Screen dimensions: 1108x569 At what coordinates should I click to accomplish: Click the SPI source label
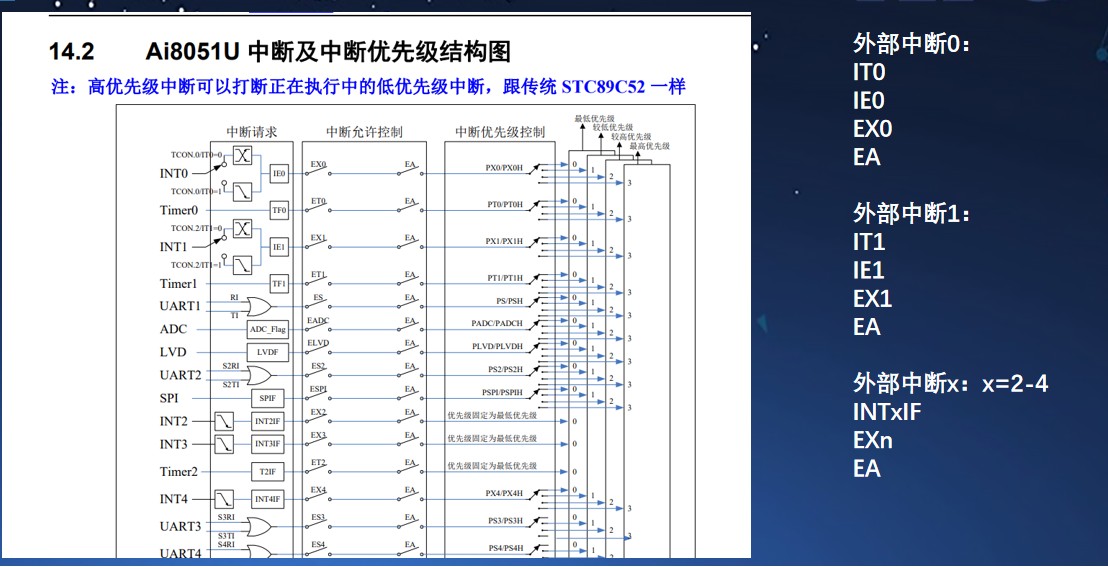169,398
